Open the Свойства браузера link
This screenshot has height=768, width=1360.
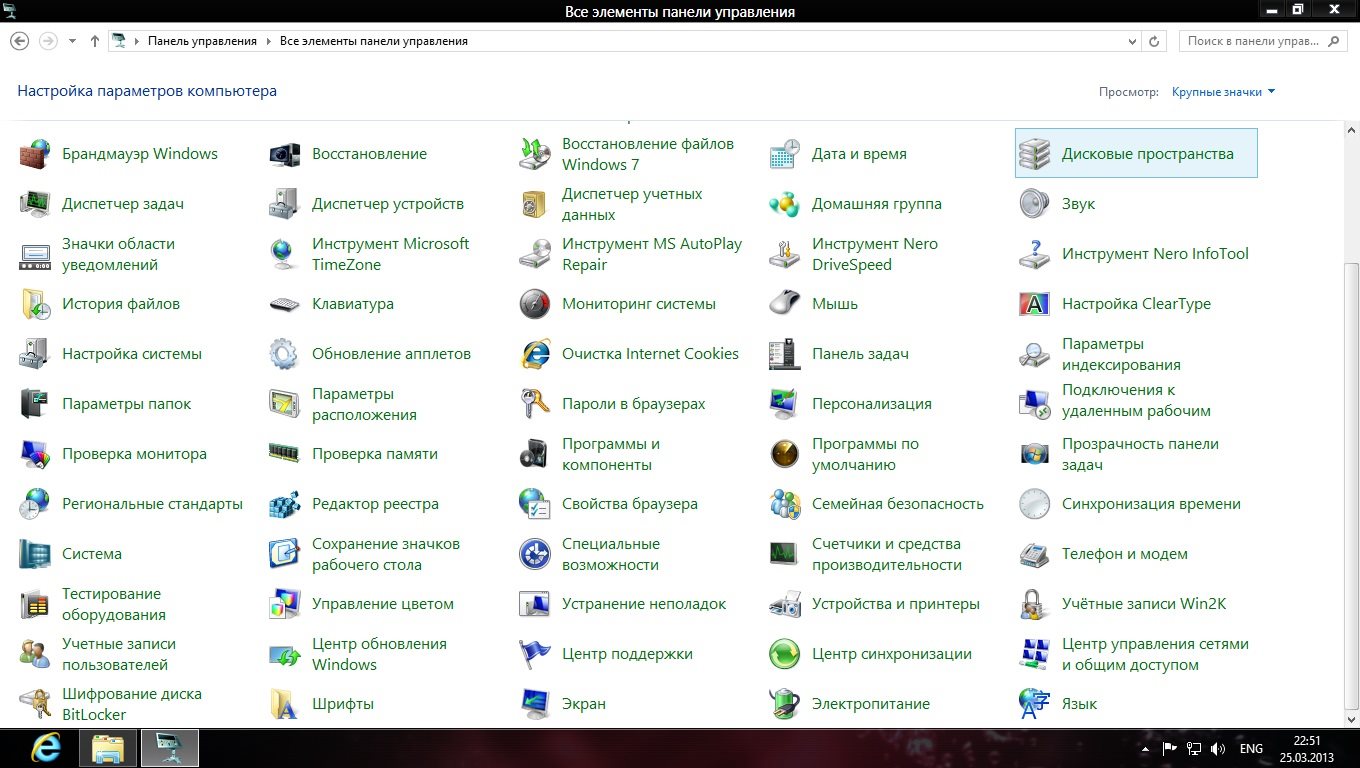630,504
